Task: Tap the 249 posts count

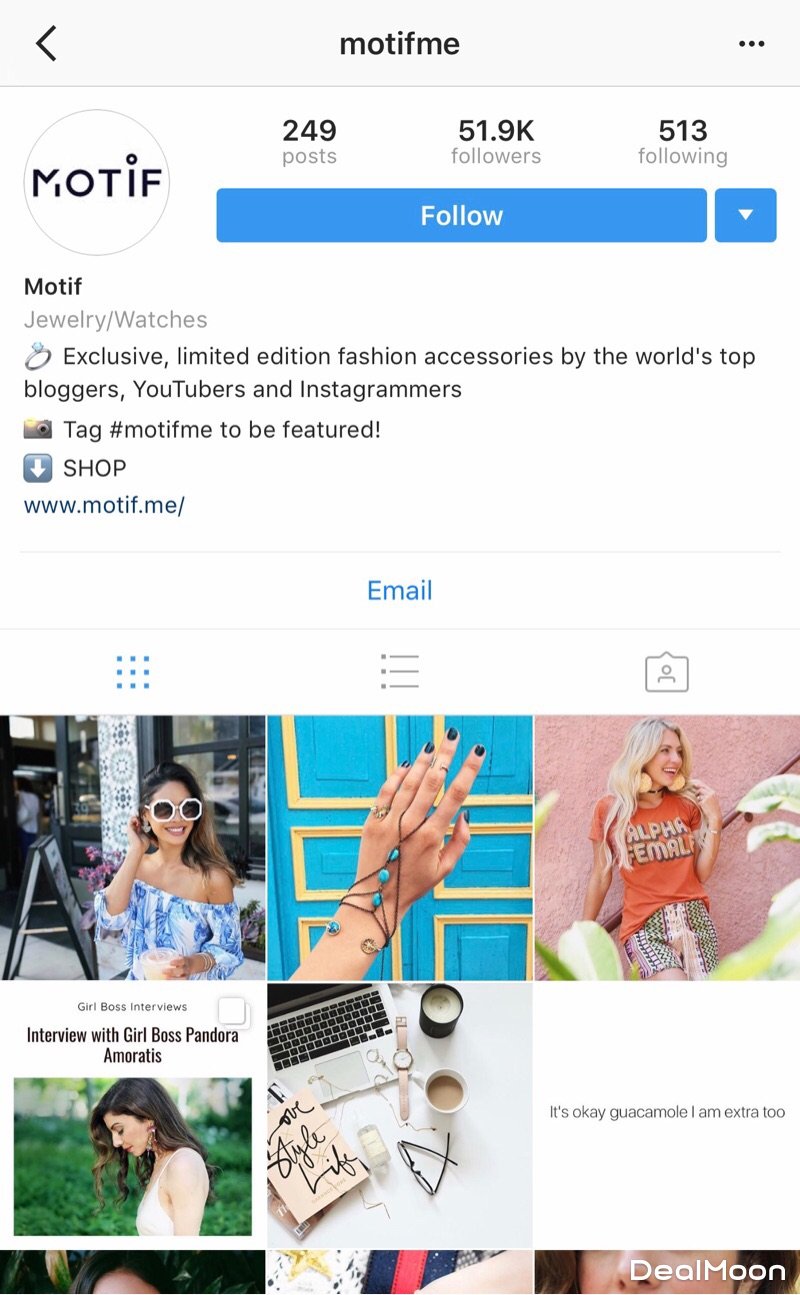Action: tap(309, 142)
